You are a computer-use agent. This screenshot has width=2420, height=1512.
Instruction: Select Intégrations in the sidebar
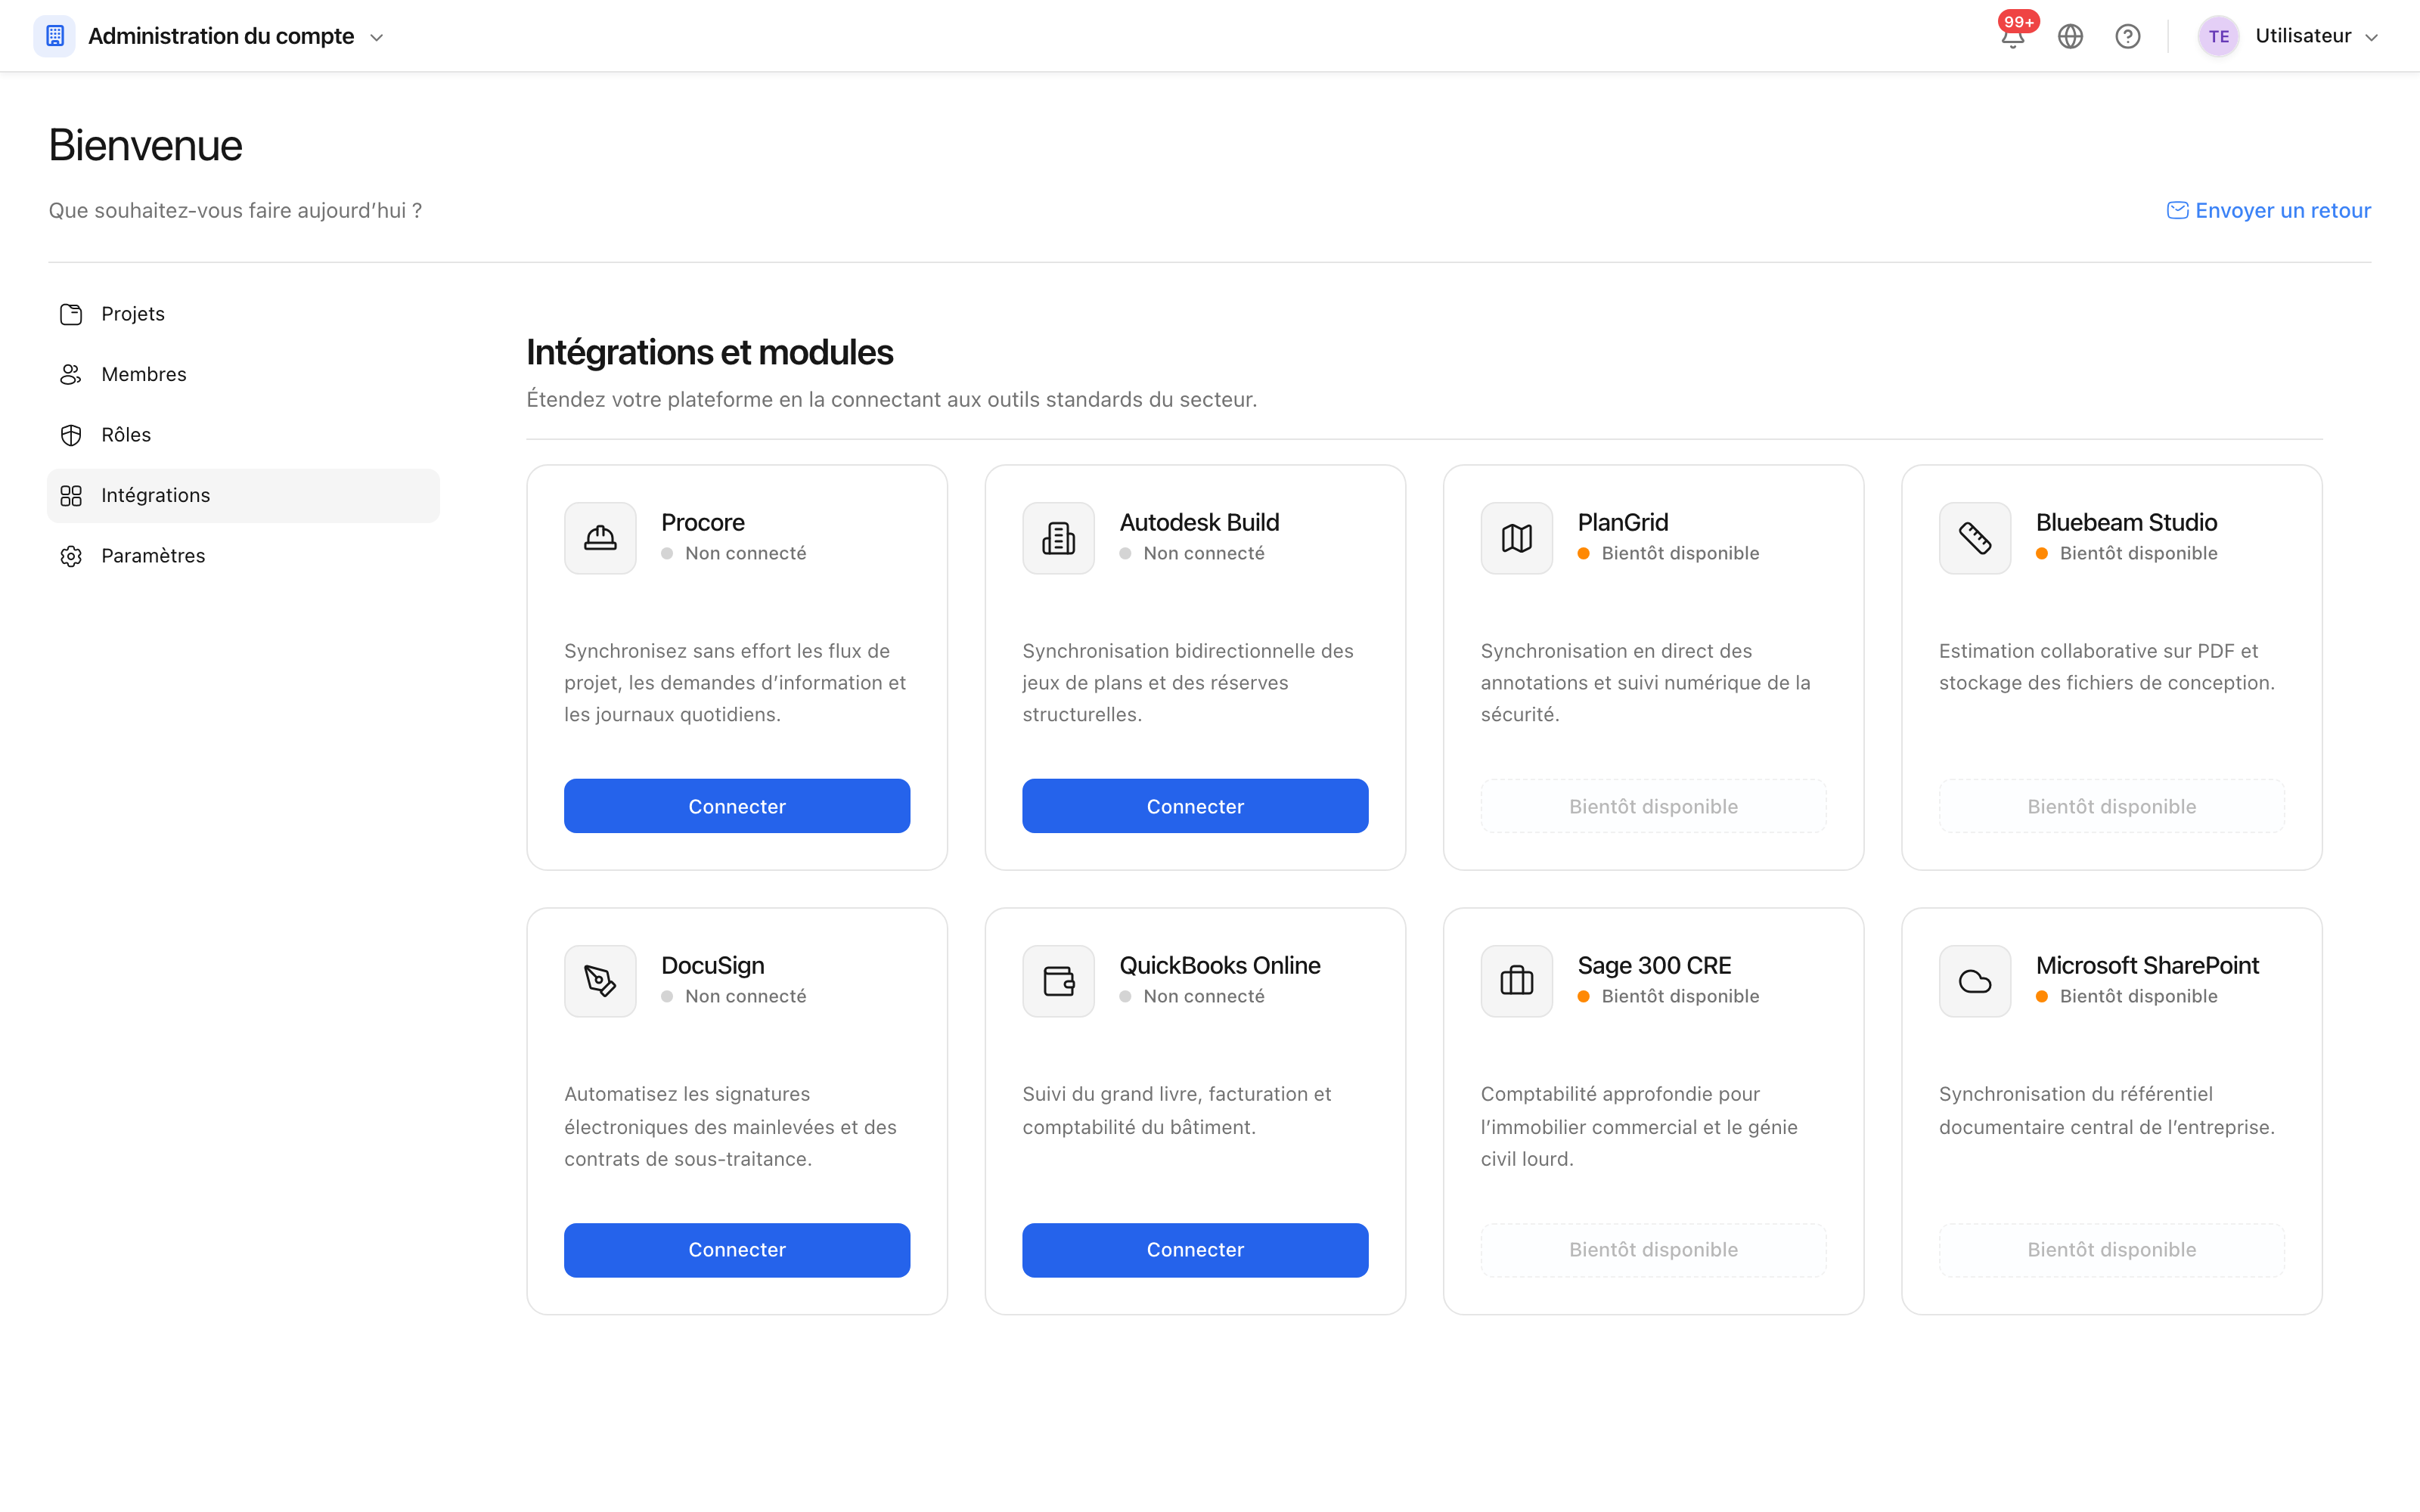coord(243,495)
